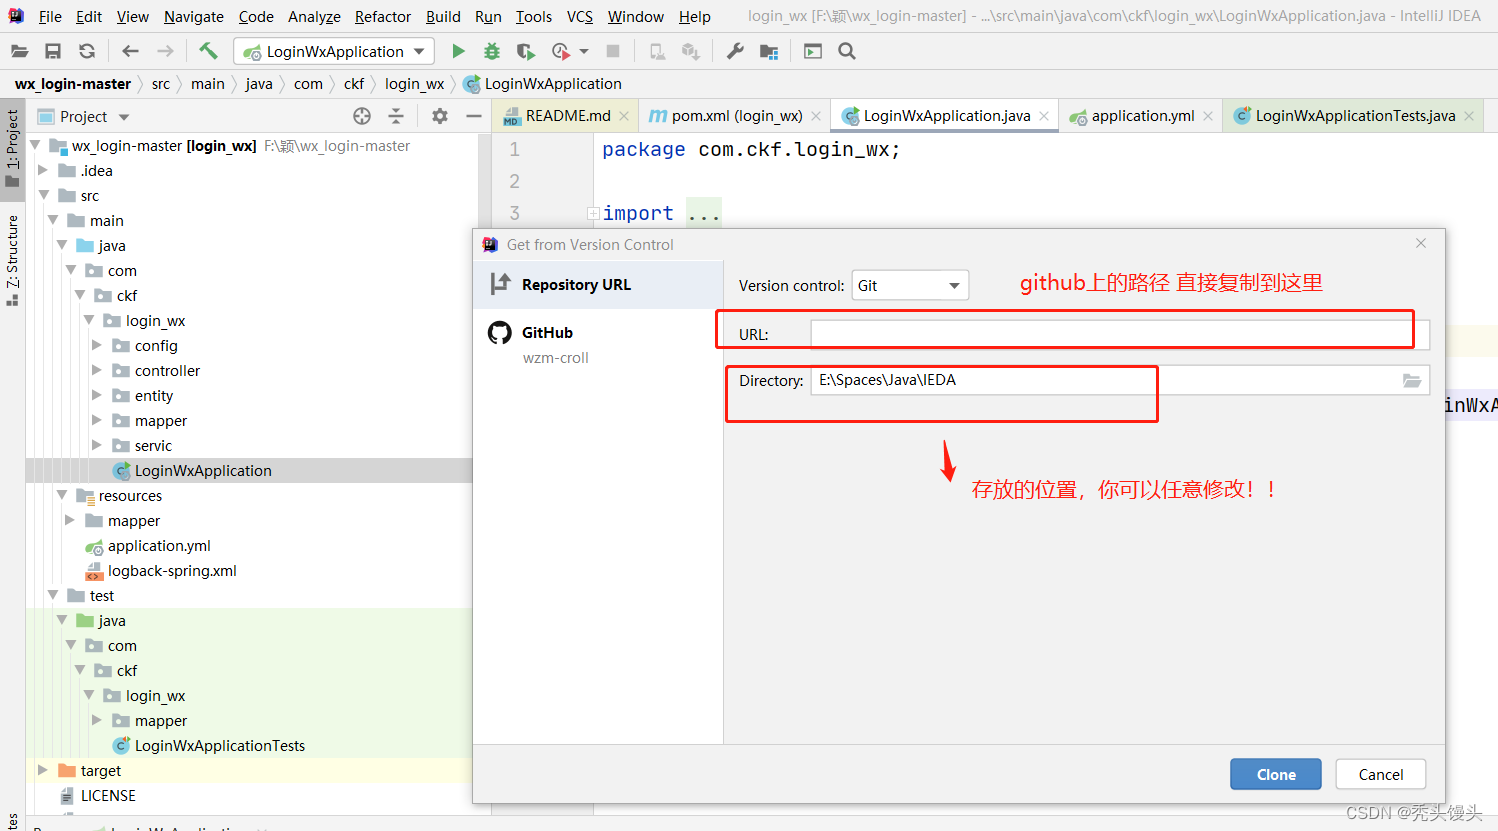Viewport: 1498px width, 831px height.
Task: Open the File menu
Action: [x=50, y=17]
